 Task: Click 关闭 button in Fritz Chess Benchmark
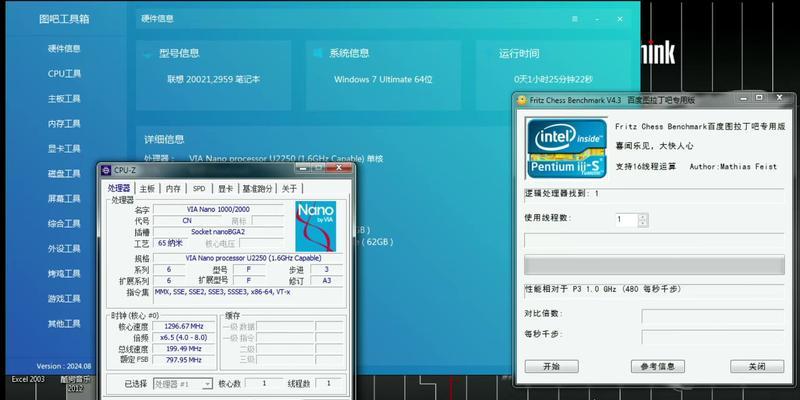pyautogui.click(x=757, y=366)
